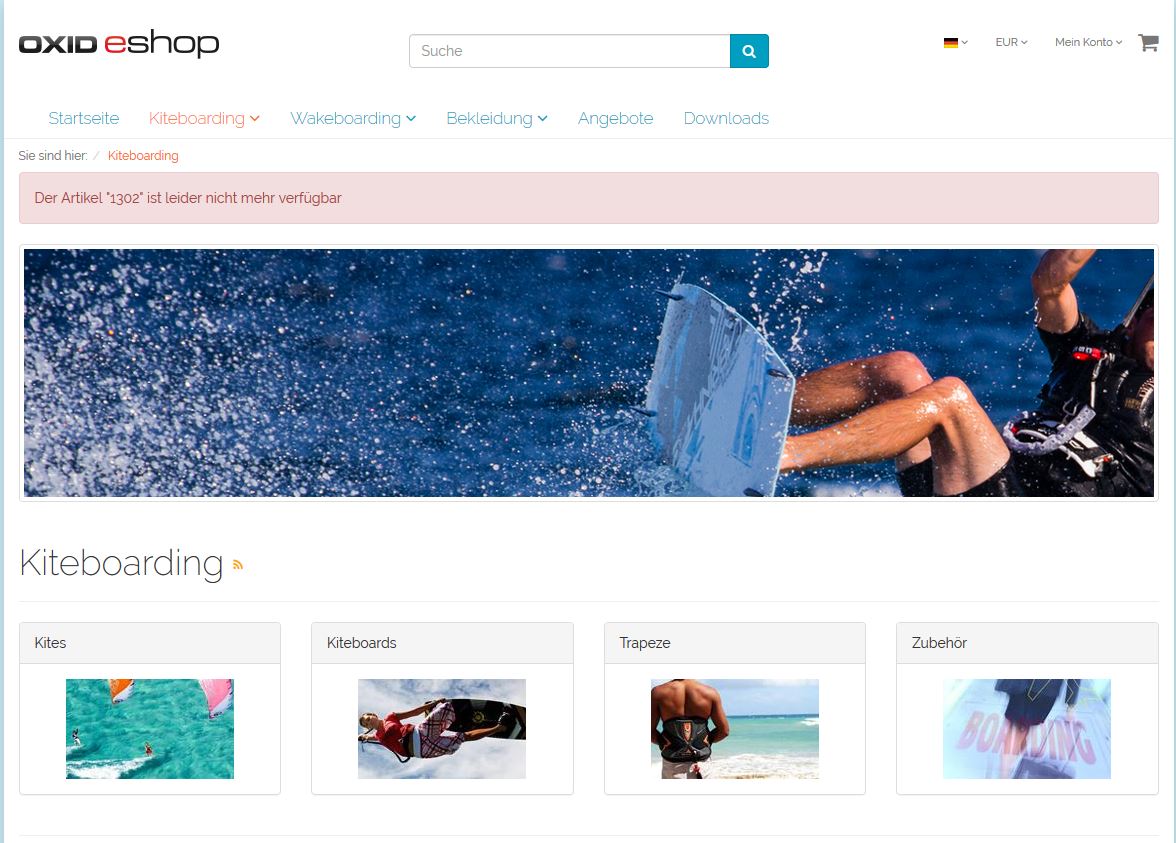Open the Kiteboards category image
1176x843 pixels.
point(442,729)
